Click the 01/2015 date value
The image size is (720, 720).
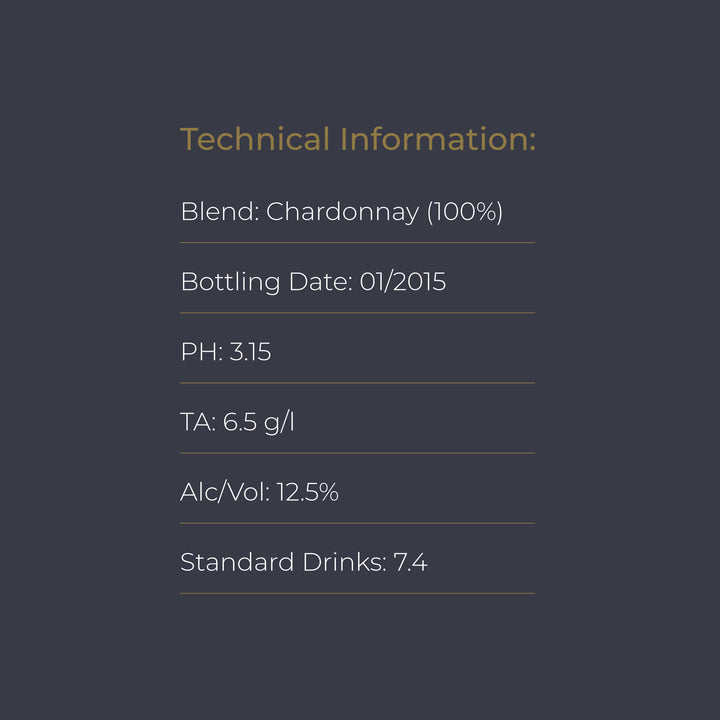pyautogui.click(x=403, y=281)
